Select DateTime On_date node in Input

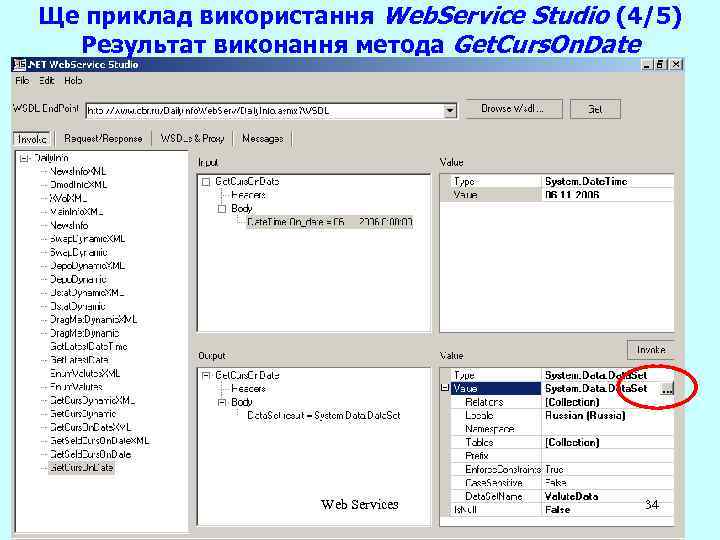pyautogui.click(x=330, y=222)
